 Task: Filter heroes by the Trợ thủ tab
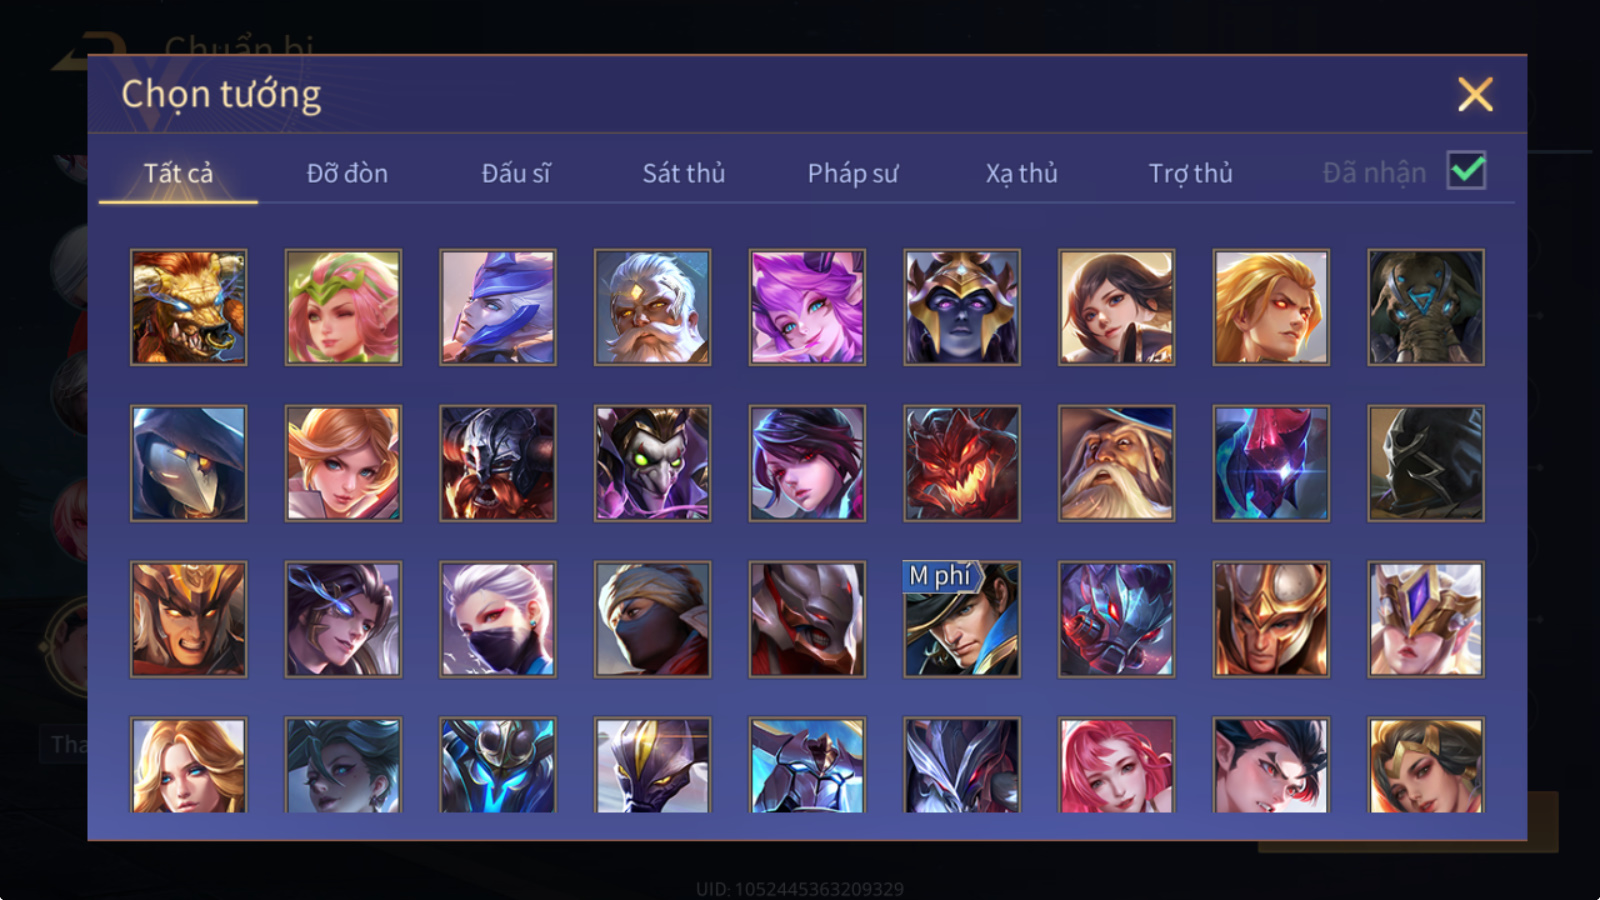[1190, 173]
